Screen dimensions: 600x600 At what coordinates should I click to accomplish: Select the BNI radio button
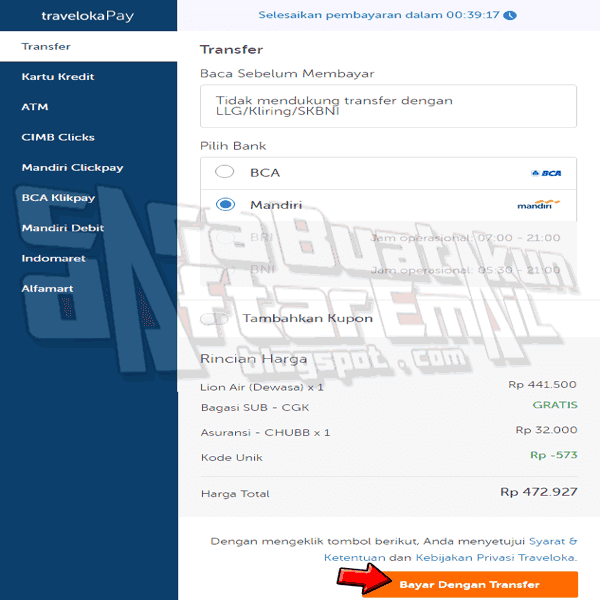pos(225,270)
